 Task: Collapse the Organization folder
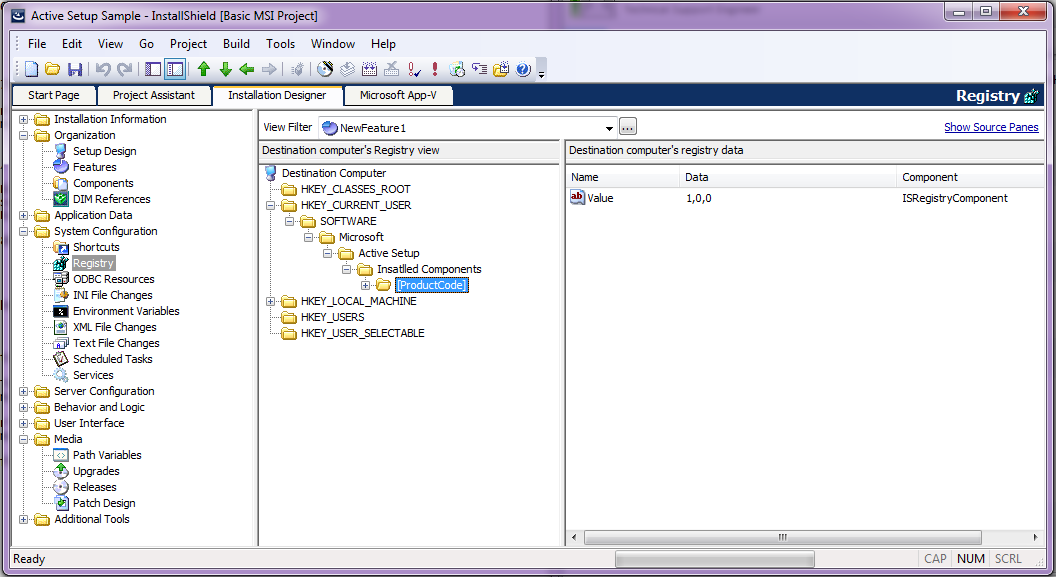click(x=24, y=135)
